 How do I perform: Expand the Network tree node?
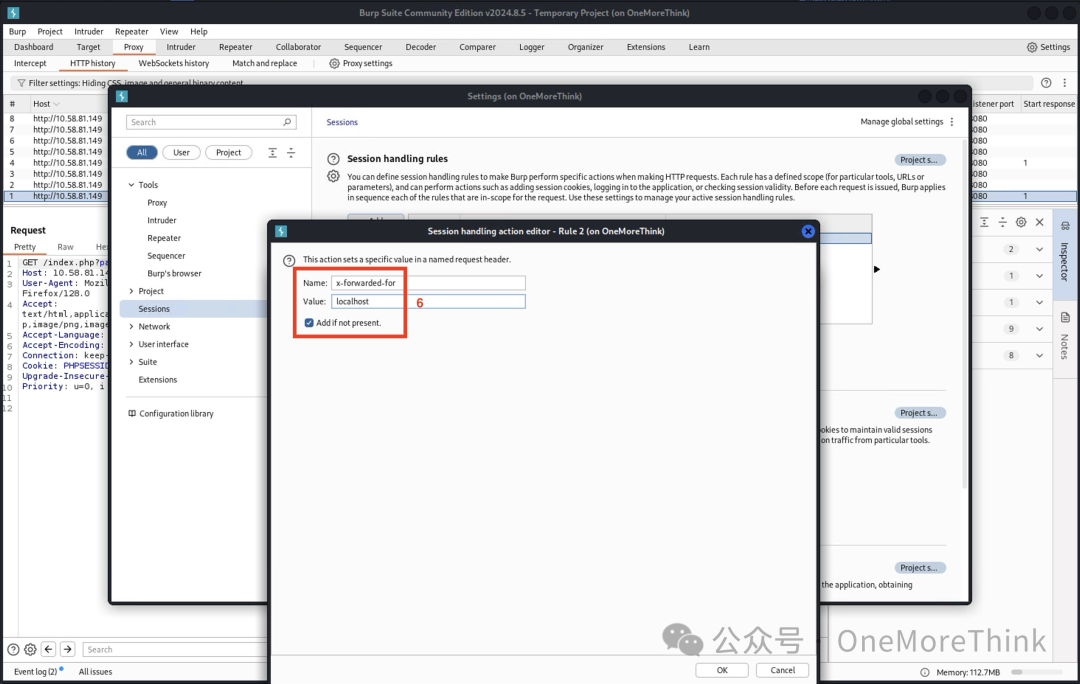pos(132,327)
